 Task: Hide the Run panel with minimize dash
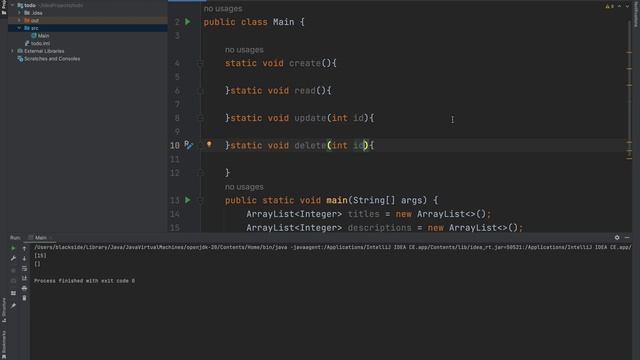click(x=627, y=238)
